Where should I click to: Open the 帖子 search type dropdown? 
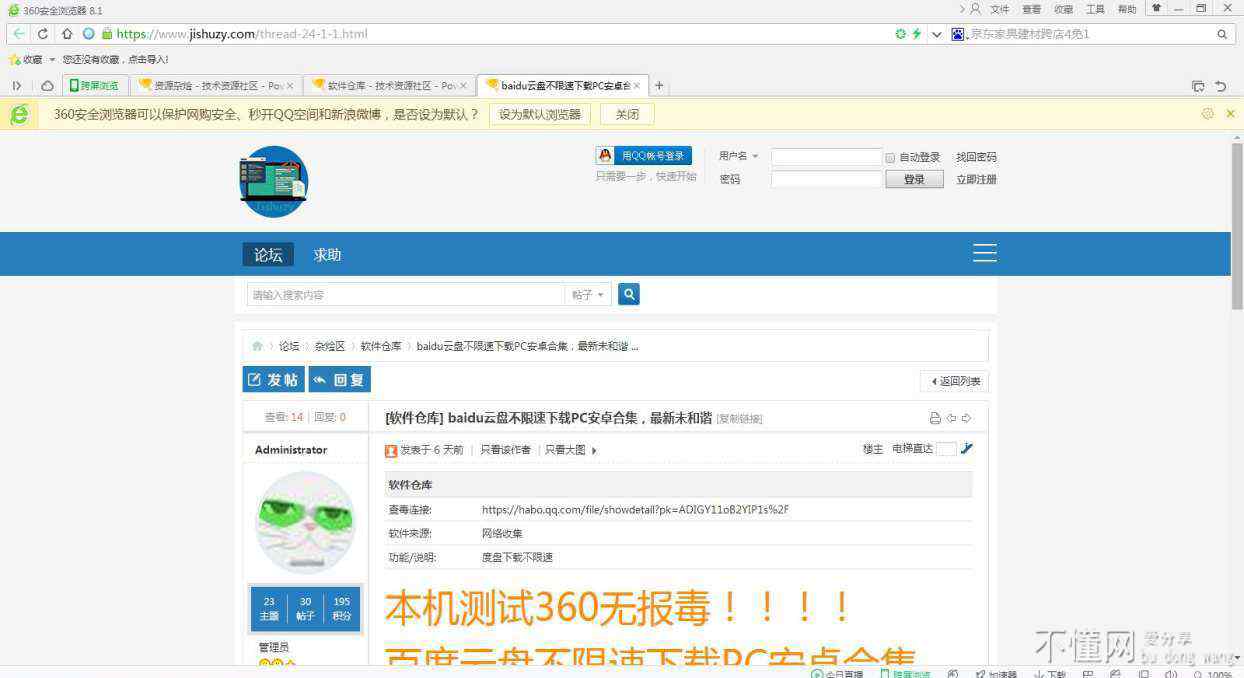(x=588, y=295)
